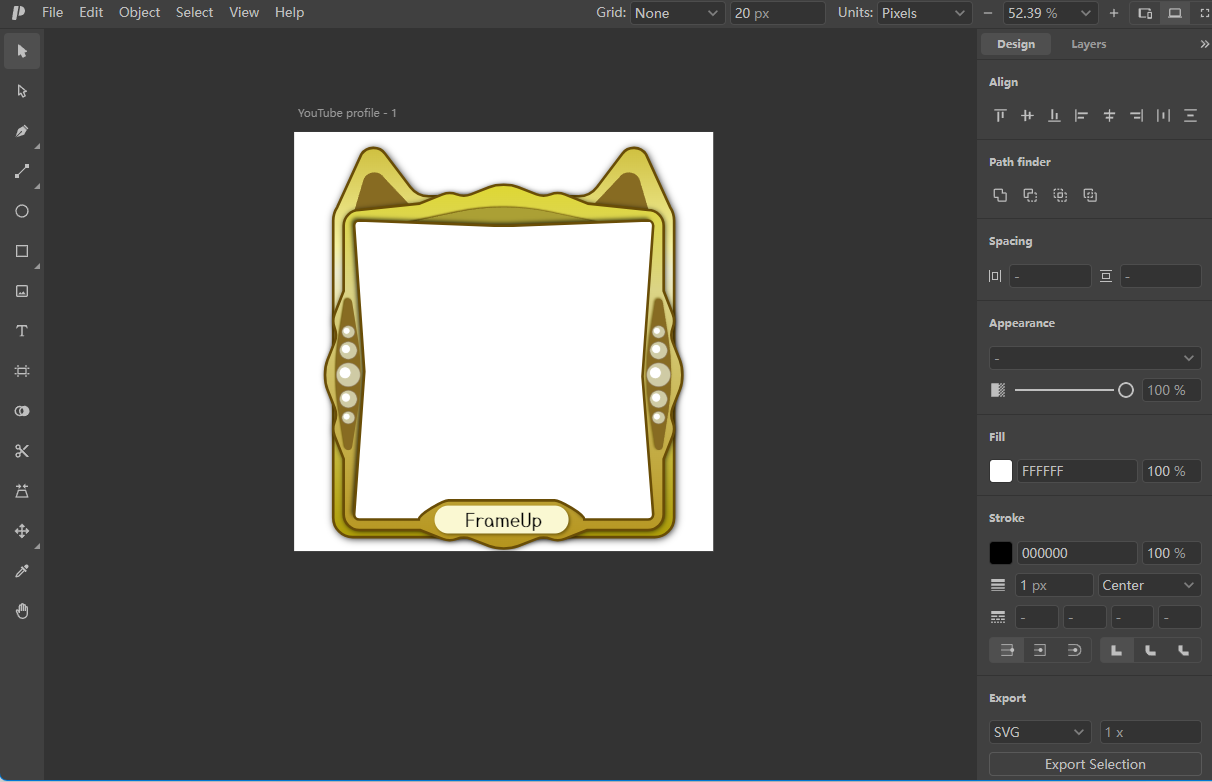Click the zoom in plus button

1114,13
